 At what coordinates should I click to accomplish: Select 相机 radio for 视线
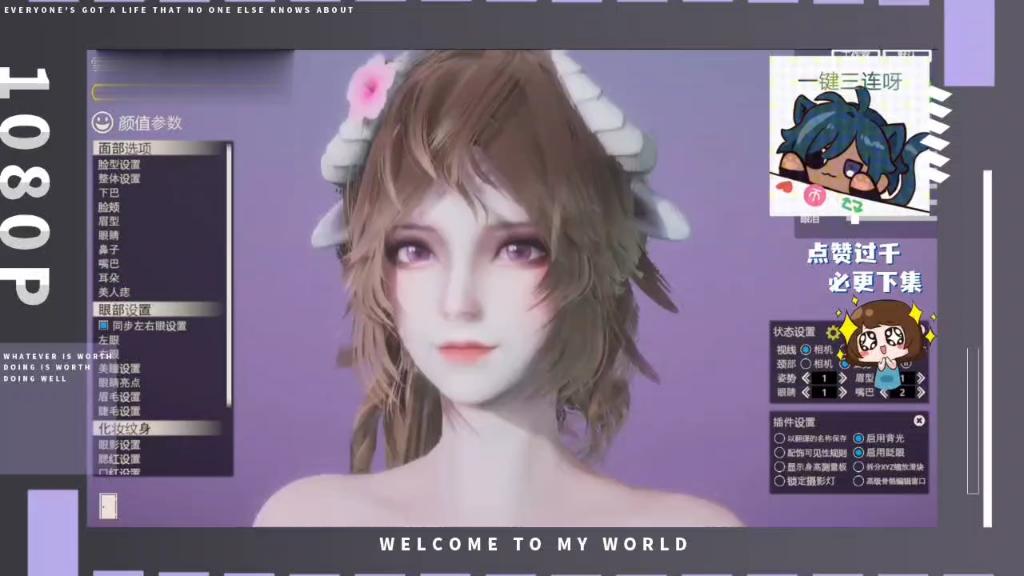click(x=806, y=349)
